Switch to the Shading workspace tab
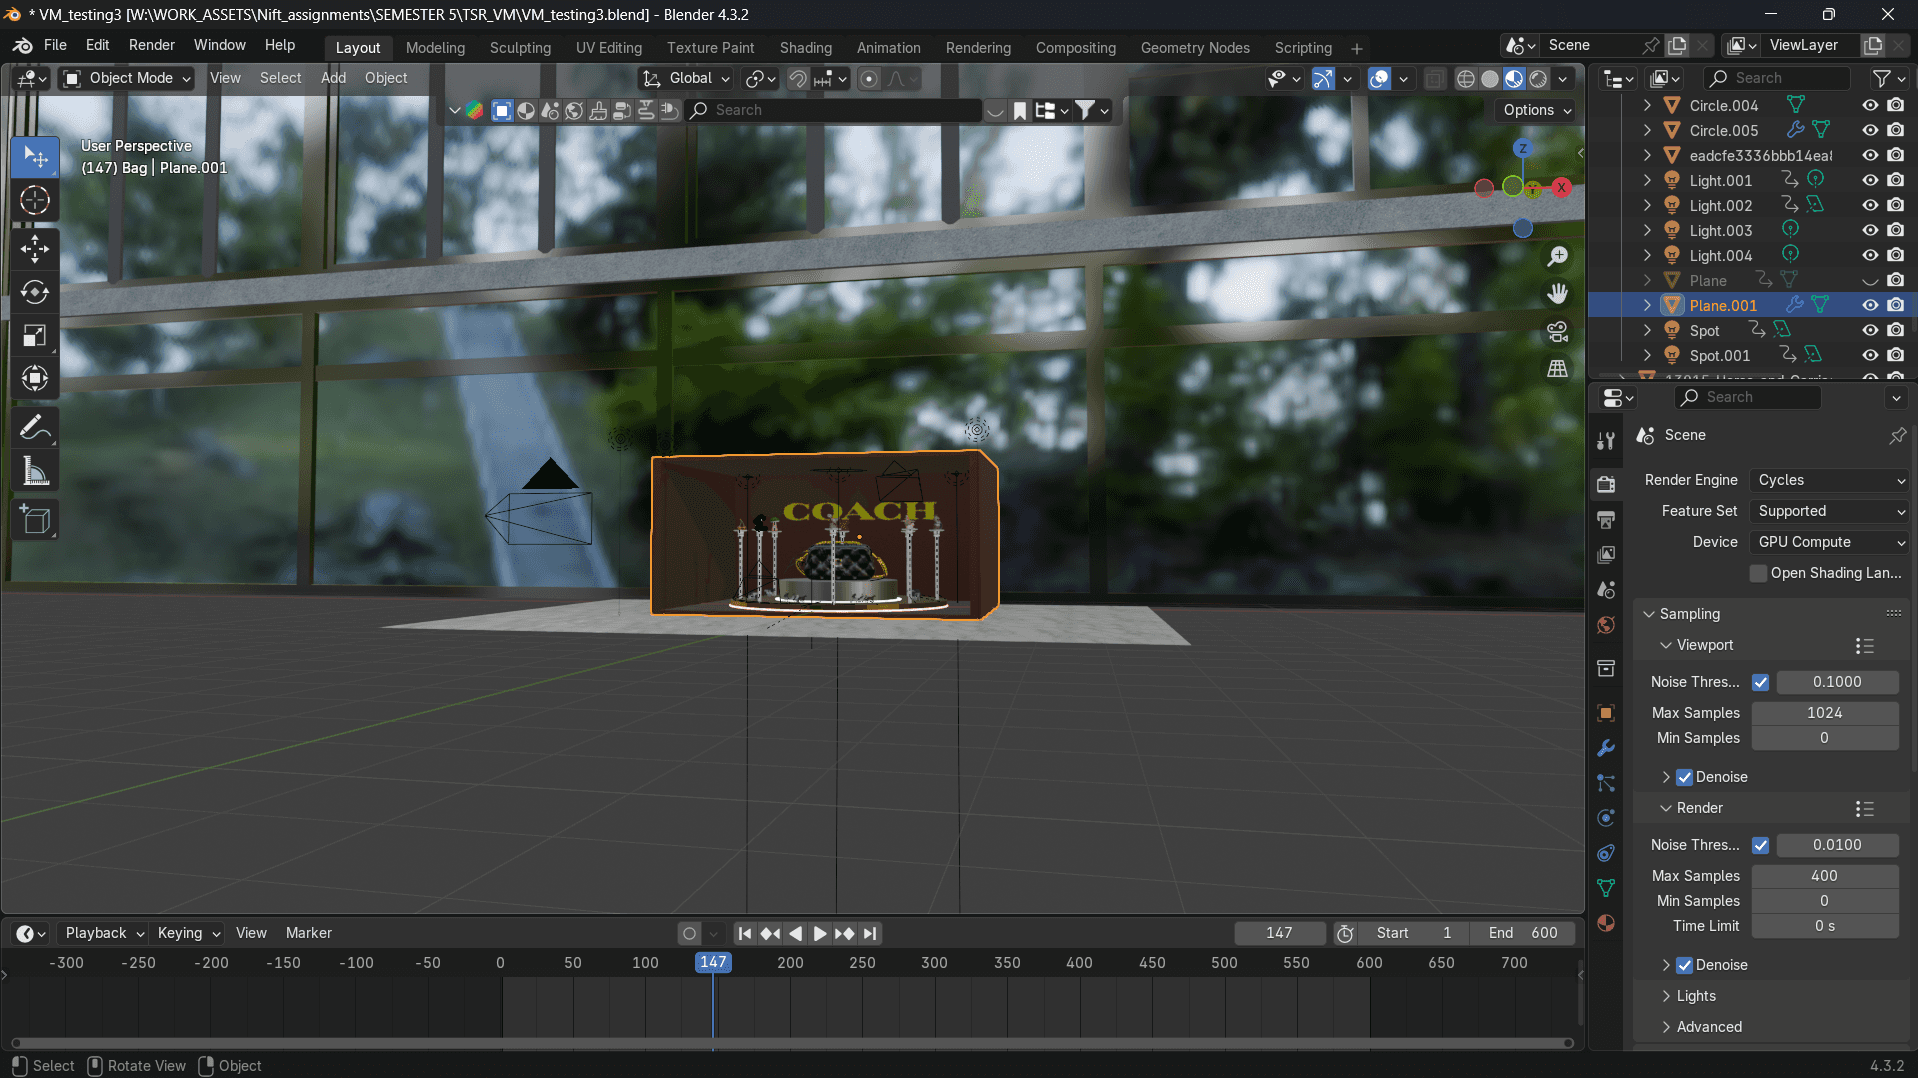1918x1078 pixels. coord(806,48)
